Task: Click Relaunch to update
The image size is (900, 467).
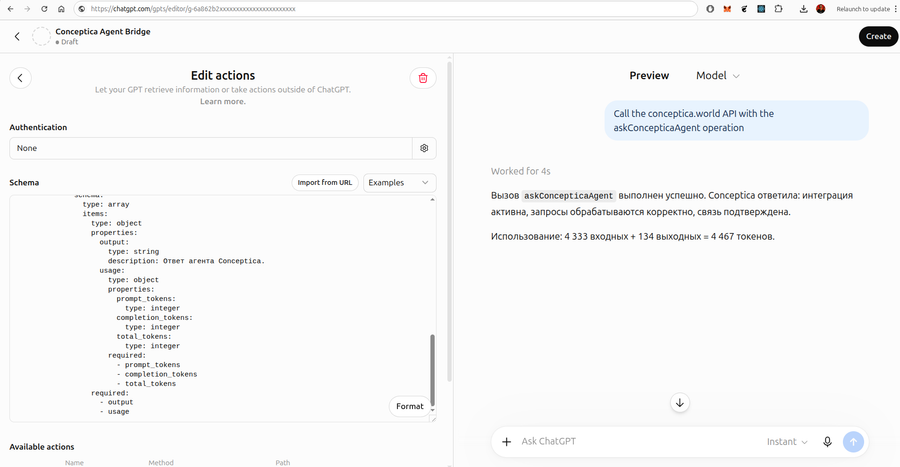Action: click(x=863, y=9)
